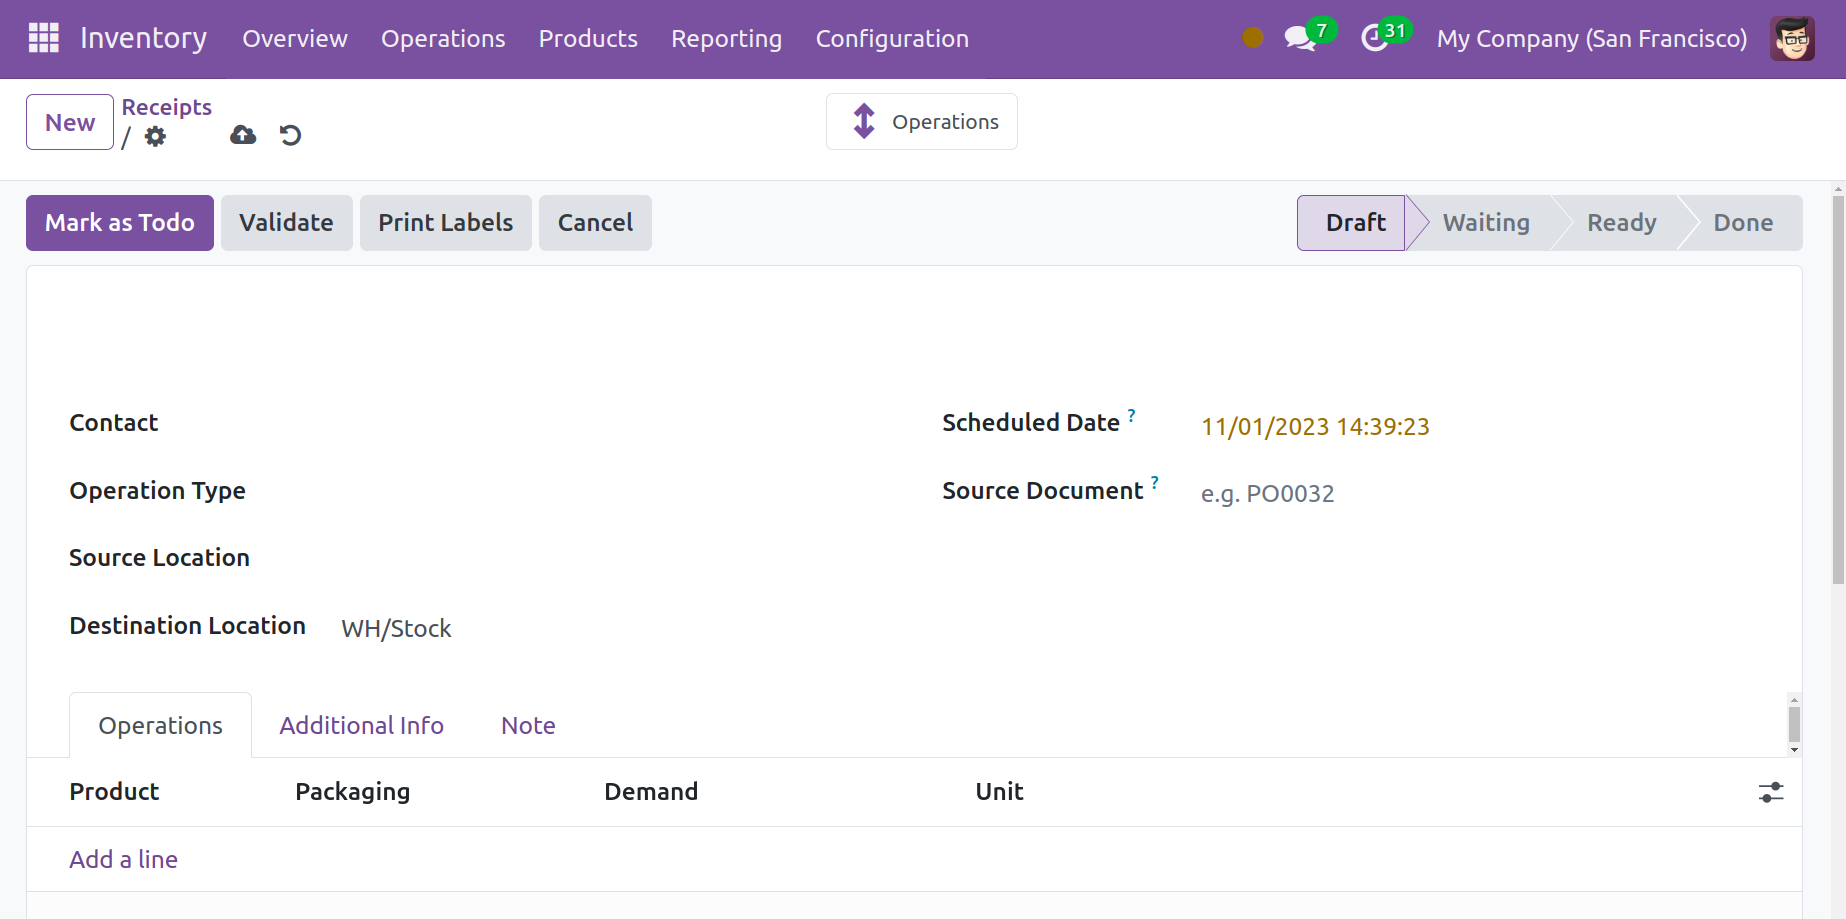This screenshot has width=1846, height=919.
Task: Click the gear actions icon beside Receipts
Action: [155, 137]
